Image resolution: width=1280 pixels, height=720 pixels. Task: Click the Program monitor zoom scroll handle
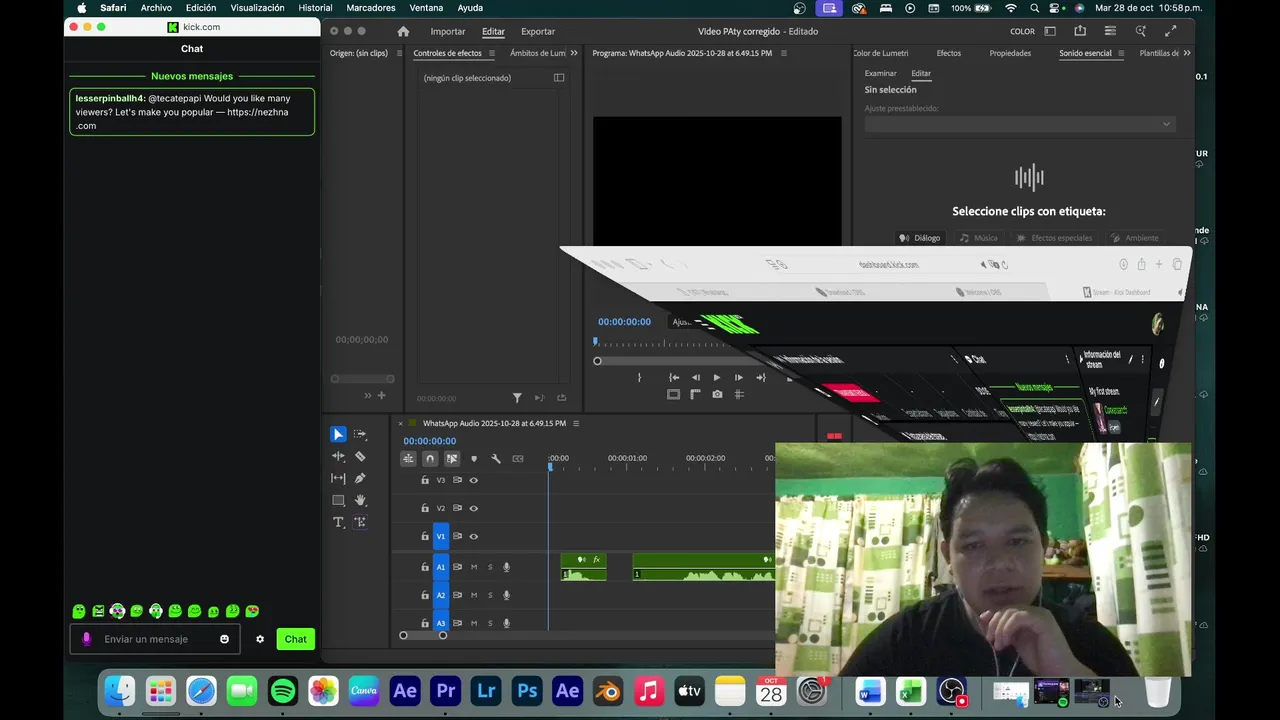pyautogui.click(x=597, y=361)
